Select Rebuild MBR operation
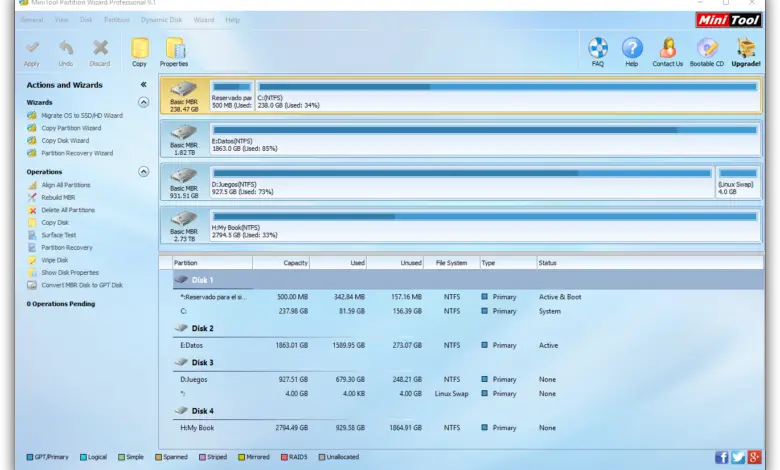Image resolution: width=780 pixels, height=470 pixels. [x=58, y=197]
